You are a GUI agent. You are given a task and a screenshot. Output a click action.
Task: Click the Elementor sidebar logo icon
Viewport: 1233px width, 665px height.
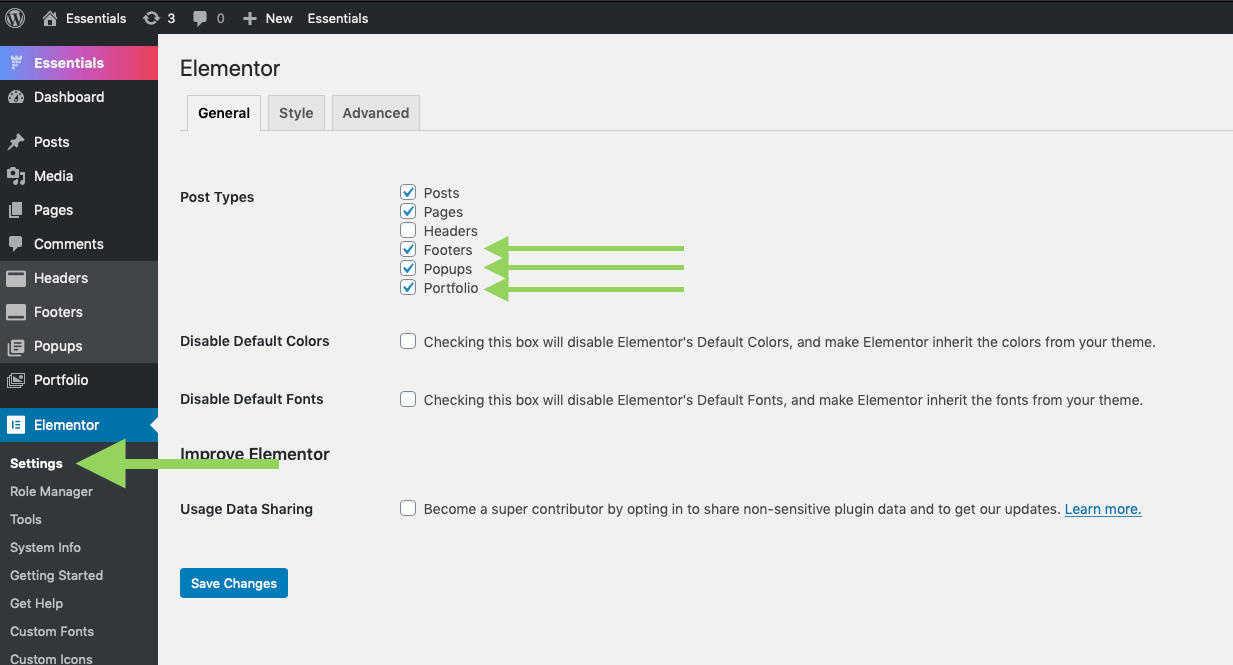coord(16,425)
